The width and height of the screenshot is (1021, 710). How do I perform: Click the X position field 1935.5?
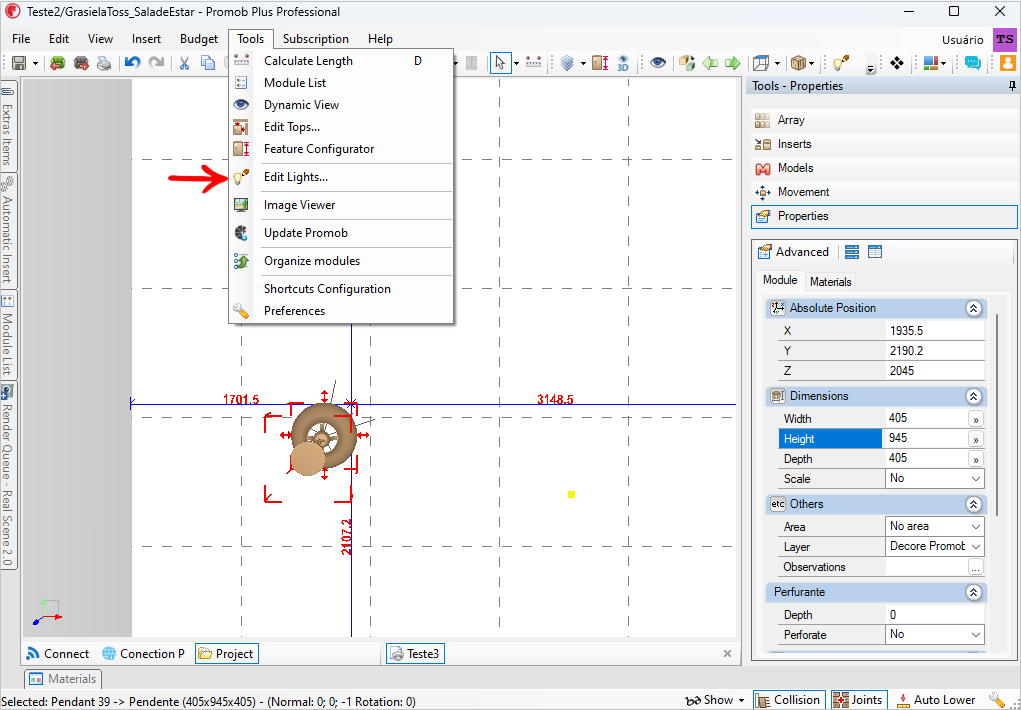coord(934,331)
